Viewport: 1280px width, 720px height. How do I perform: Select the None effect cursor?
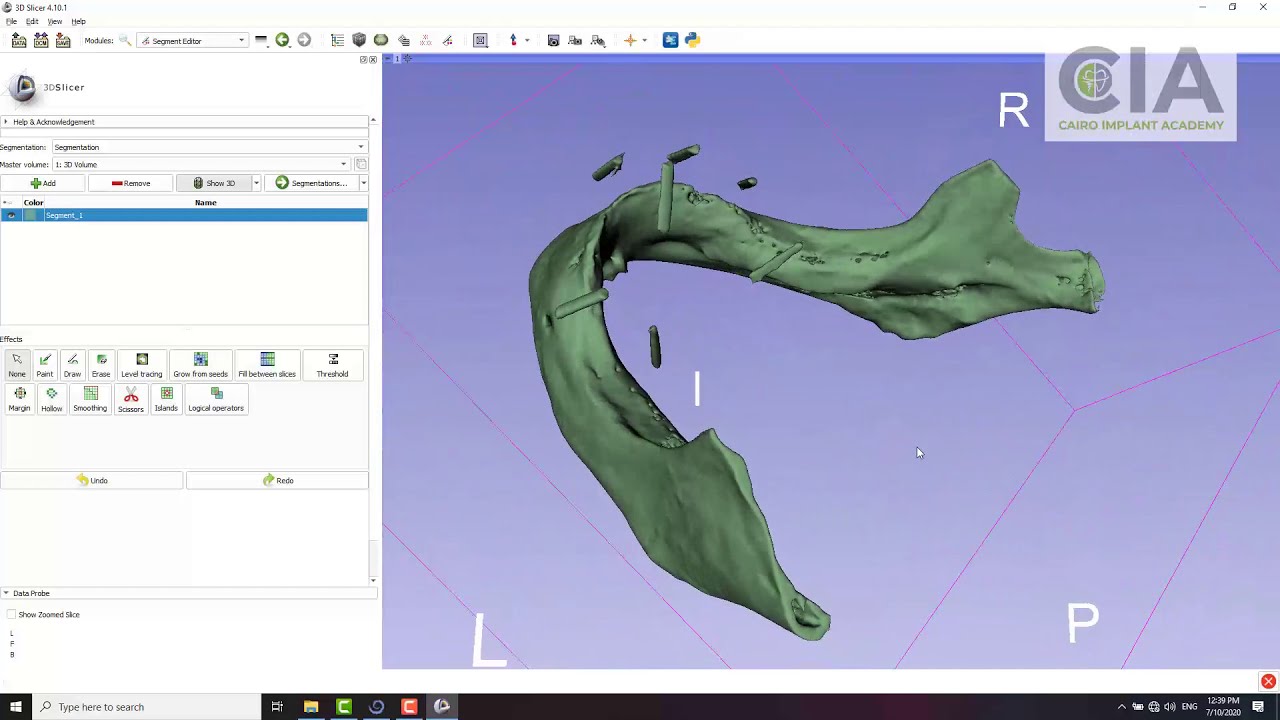coord(17,365)
